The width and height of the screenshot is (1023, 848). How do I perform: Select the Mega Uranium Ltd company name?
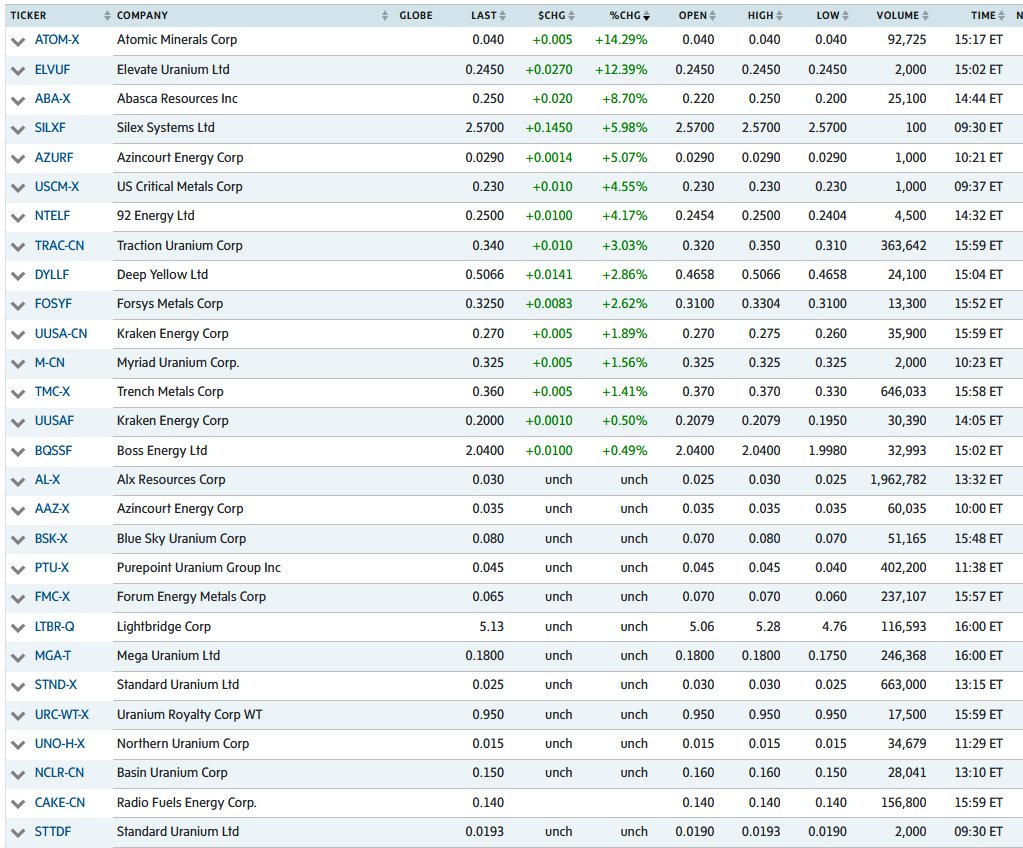tap(168, 656)
